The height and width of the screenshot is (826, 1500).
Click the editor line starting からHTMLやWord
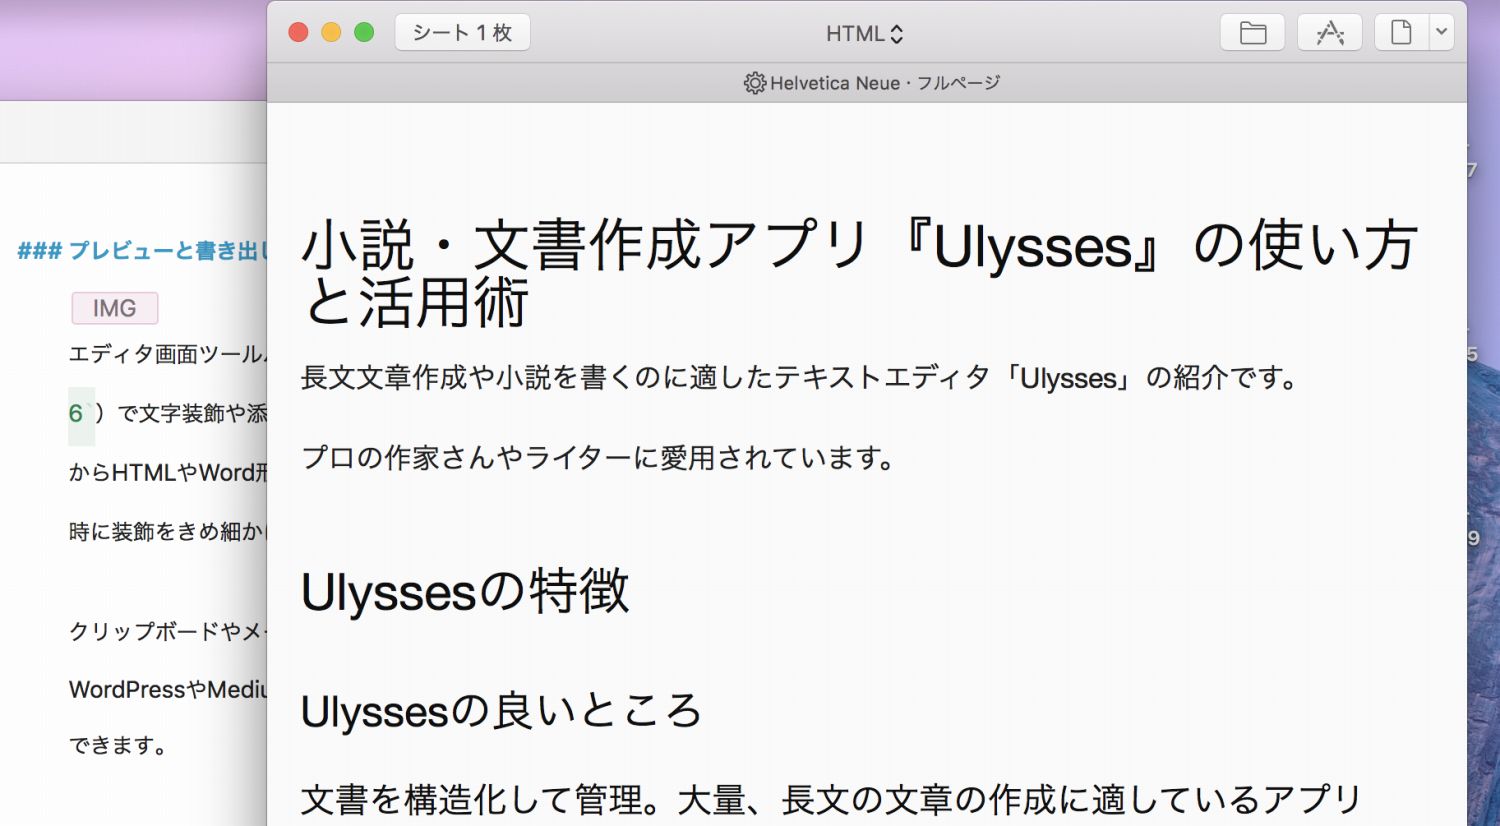167,472
